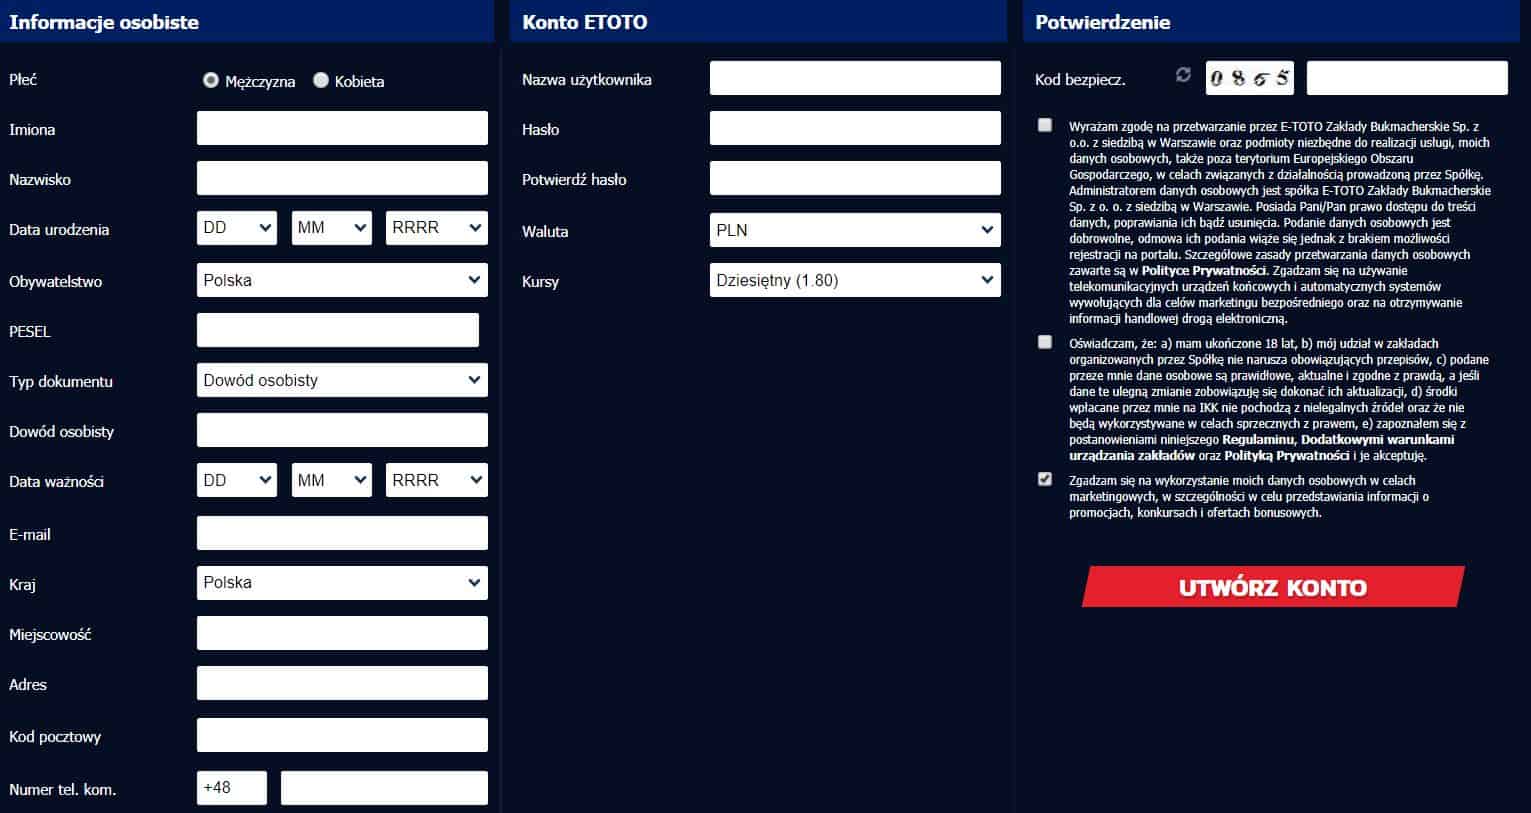This screenshot has height=813, width=1531.
Task: Open birth date DD dropdown
Action: coord(237,228)
